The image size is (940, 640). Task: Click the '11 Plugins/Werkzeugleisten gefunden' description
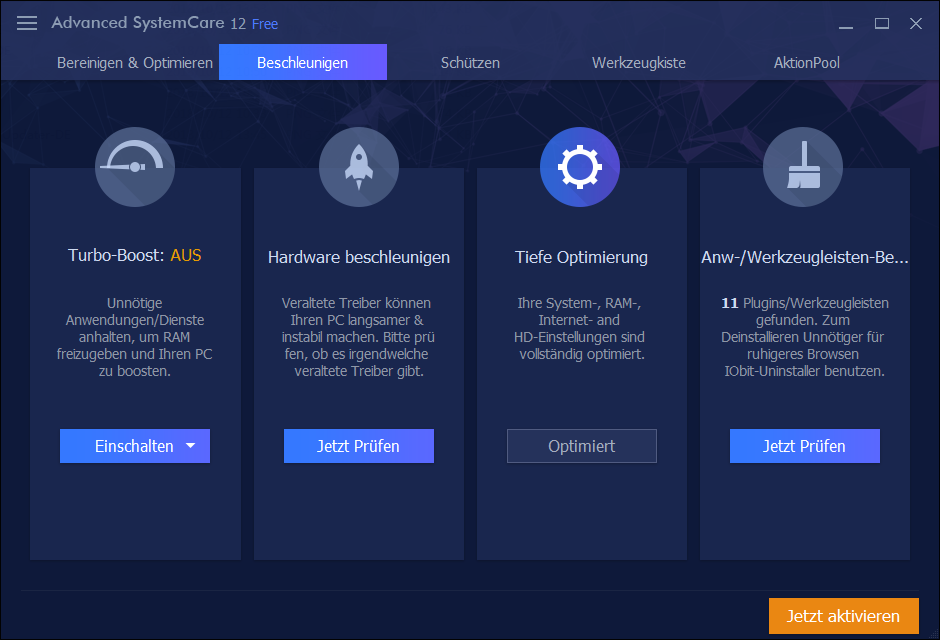click(x=805, y=337)
